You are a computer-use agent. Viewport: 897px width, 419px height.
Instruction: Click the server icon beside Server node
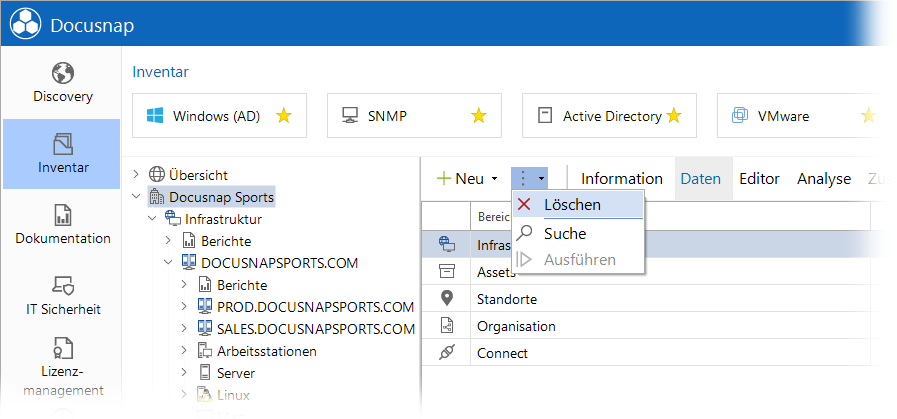pos(204,373)
